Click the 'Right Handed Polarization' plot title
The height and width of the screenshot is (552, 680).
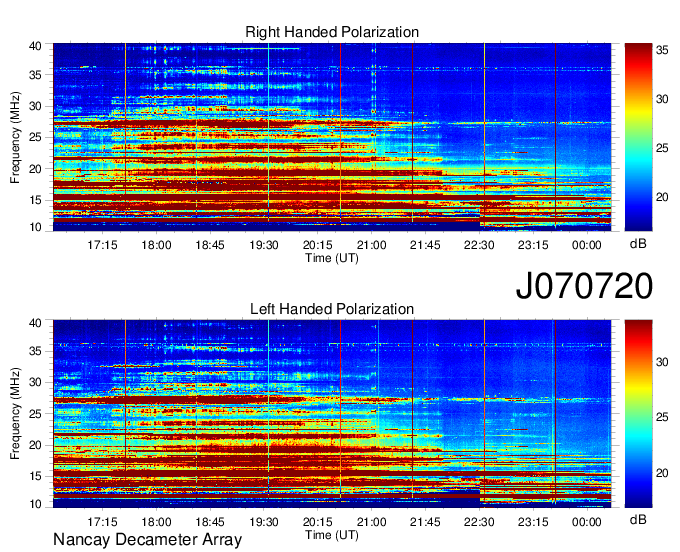[x=332, y=32]
